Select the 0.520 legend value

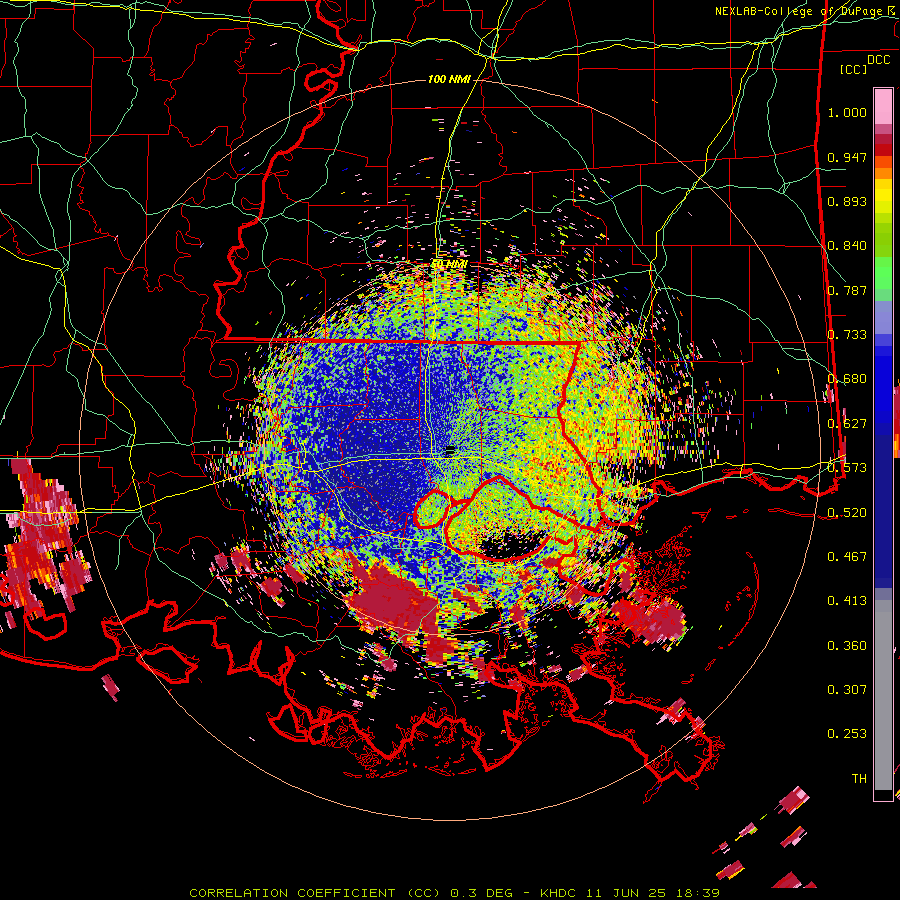click(847, 512)
